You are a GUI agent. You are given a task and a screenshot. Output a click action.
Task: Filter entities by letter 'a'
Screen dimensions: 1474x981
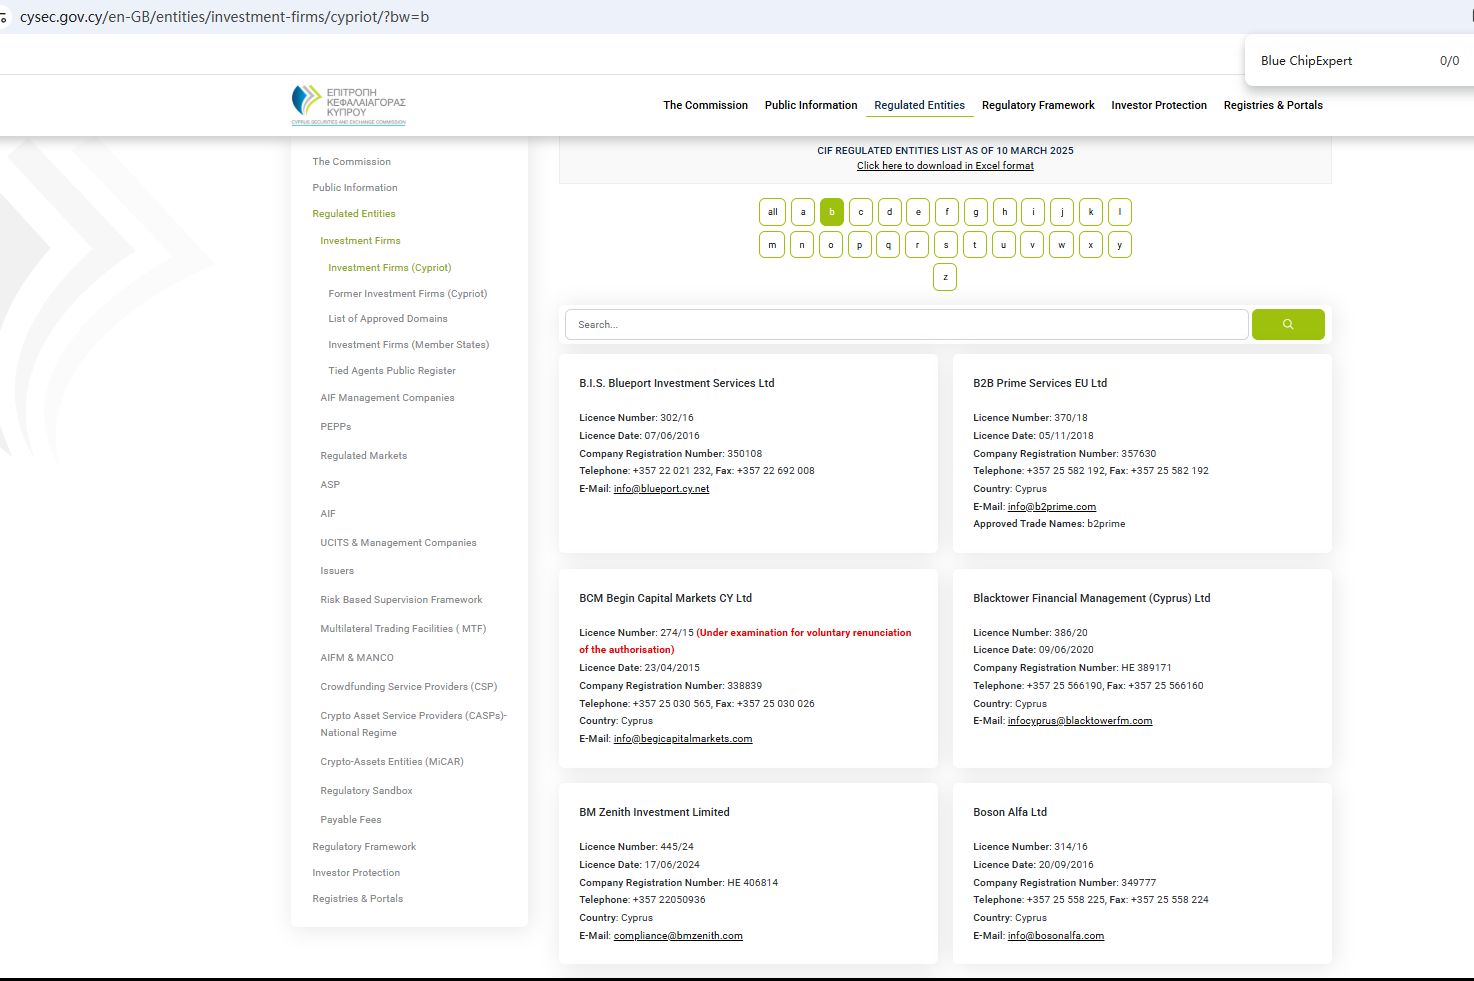click(x=802, y=212)
